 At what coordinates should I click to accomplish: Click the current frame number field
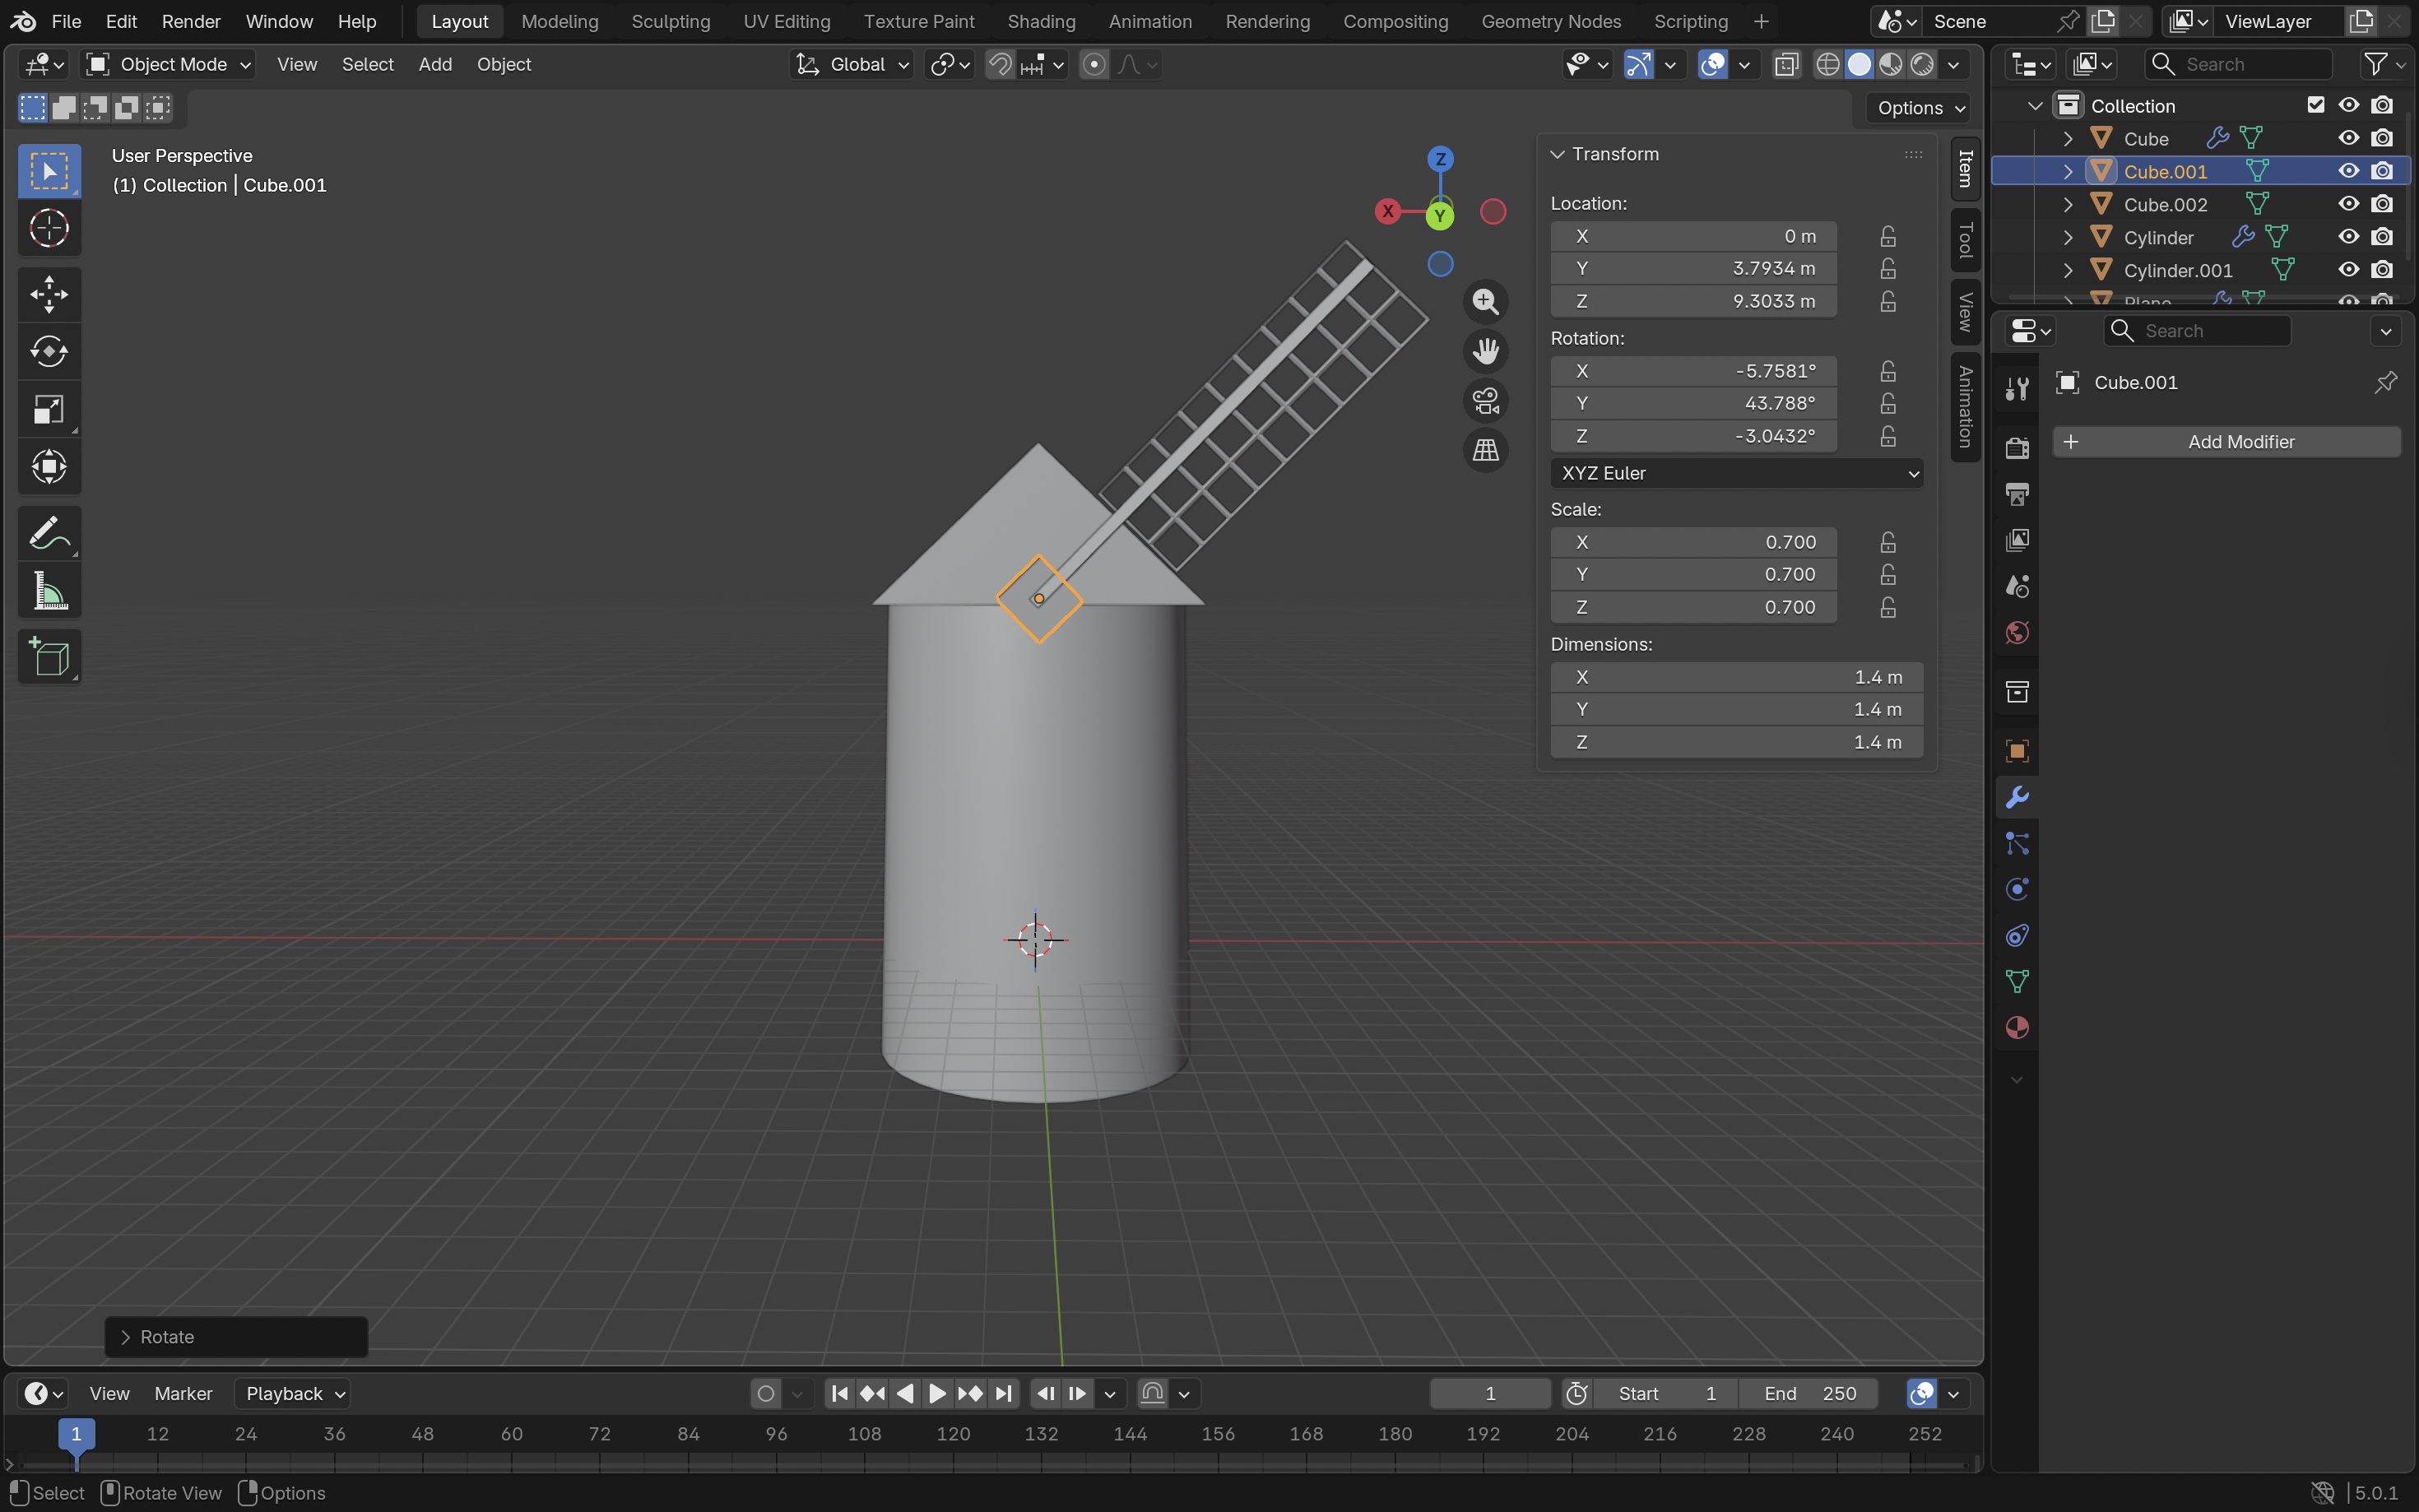1490,1393
